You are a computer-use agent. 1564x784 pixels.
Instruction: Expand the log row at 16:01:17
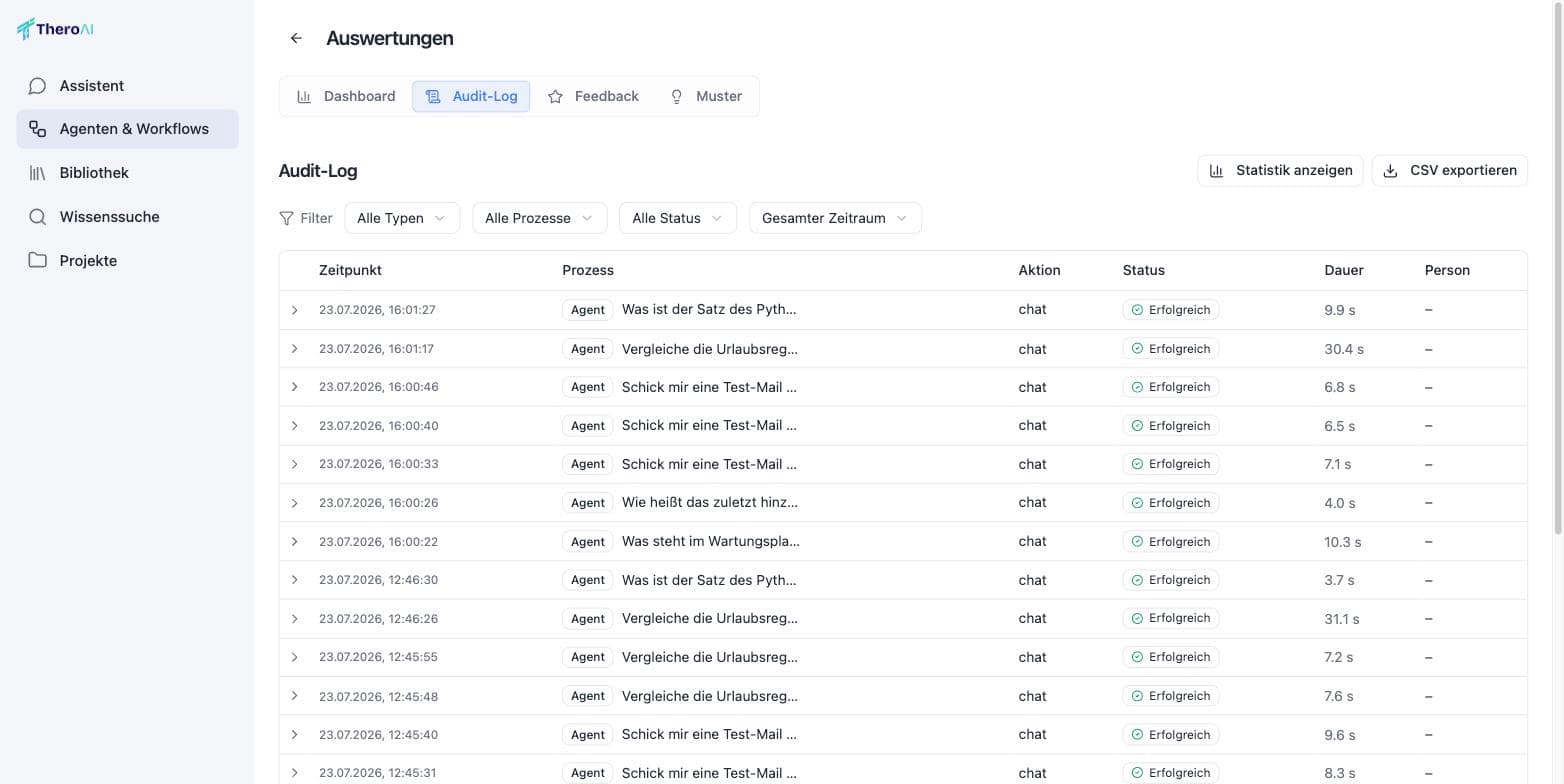295,349
